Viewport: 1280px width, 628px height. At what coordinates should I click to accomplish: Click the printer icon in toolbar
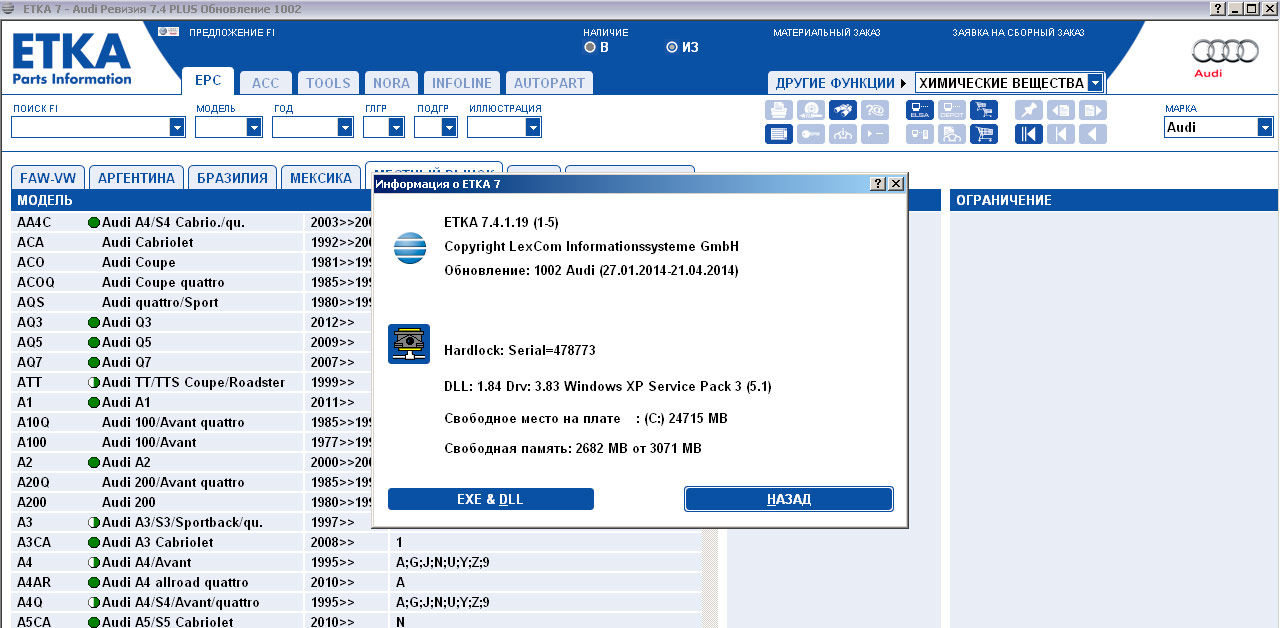tap(779, 110)
